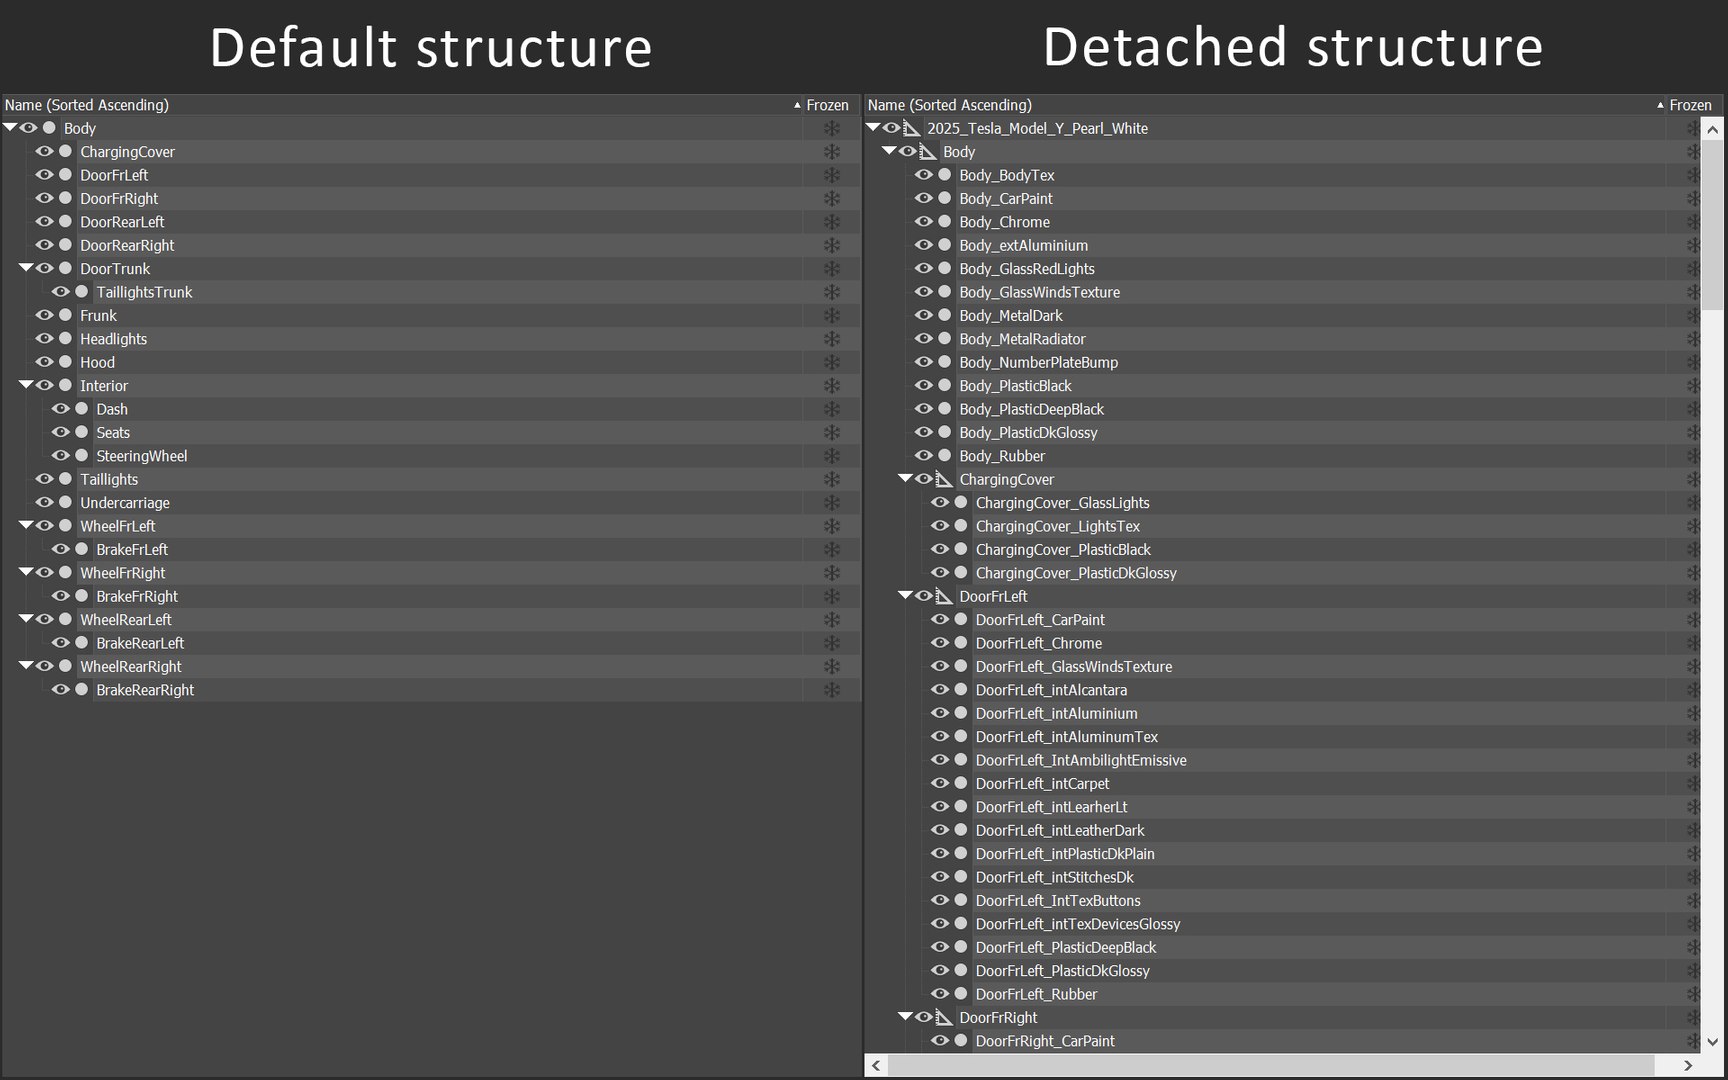Click the object dot beside DoorFrLeft_Rubber

point(961,994)
